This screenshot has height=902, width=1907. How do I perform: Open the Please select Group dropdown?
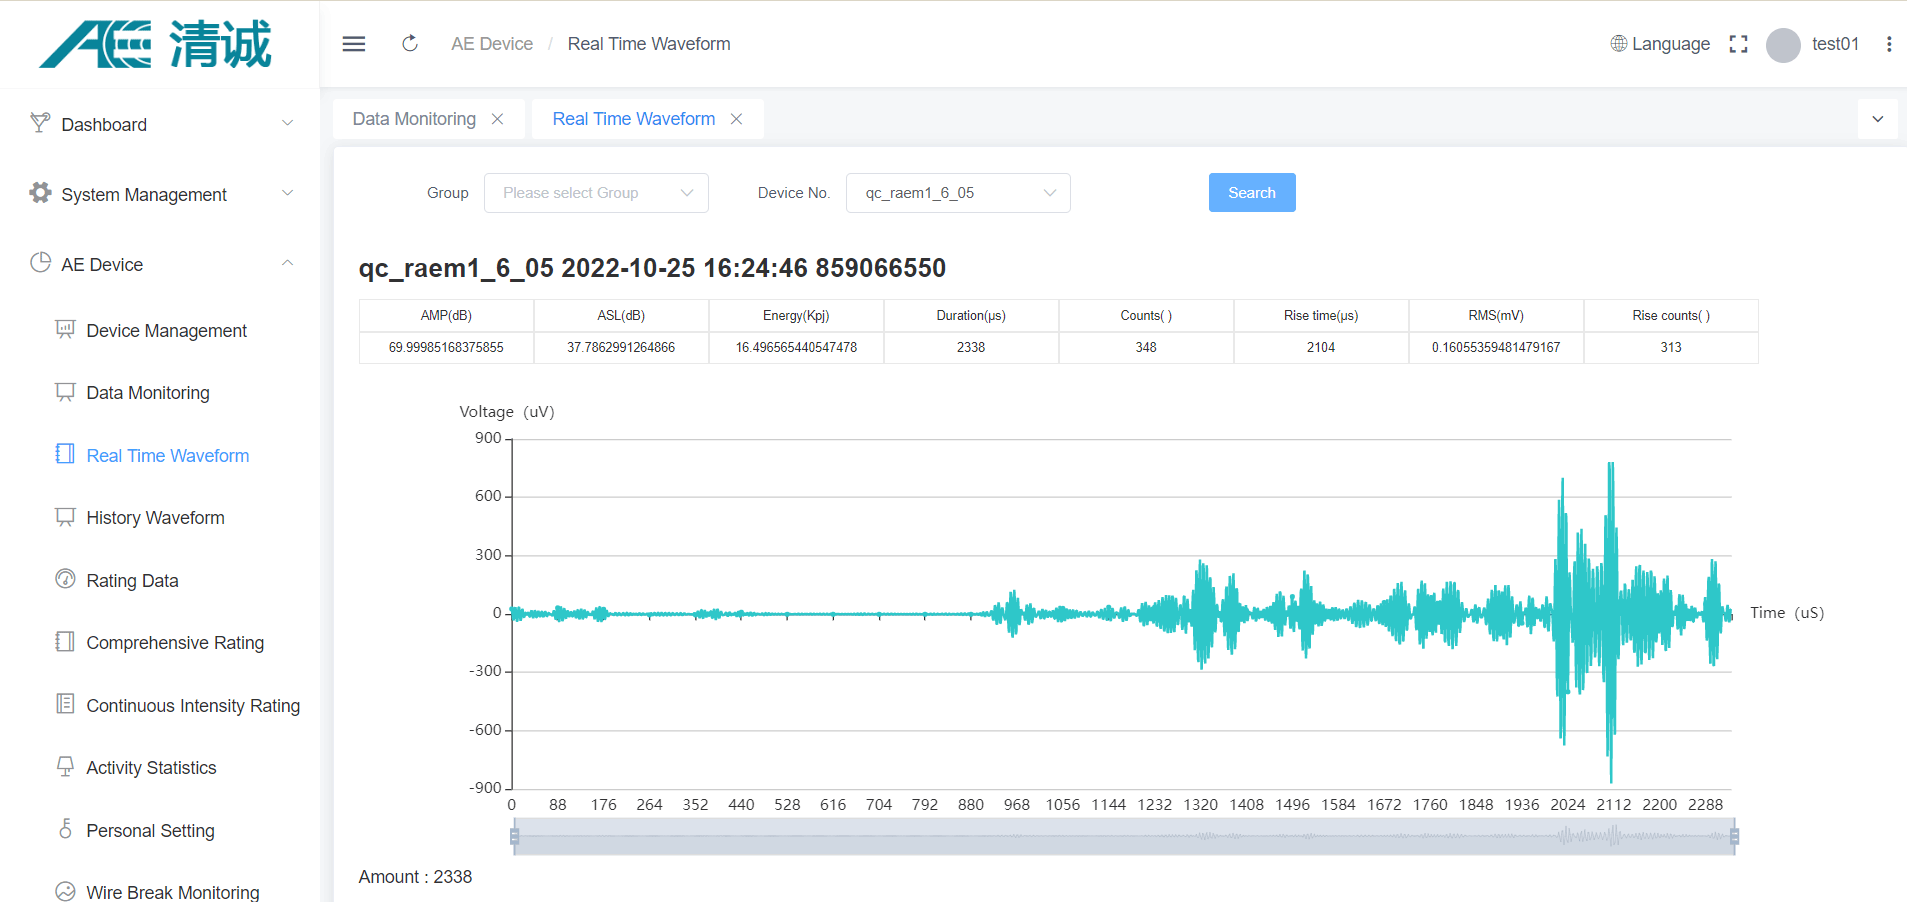[x=596, y=192]
